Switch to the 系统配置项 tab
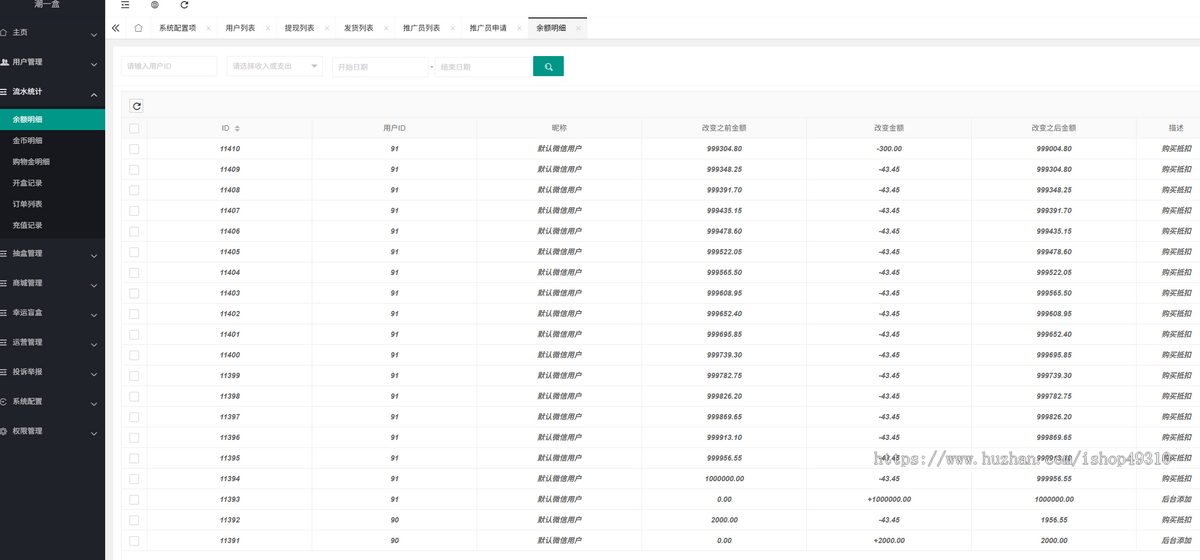The image size is (1200, 560). point(178,28)
